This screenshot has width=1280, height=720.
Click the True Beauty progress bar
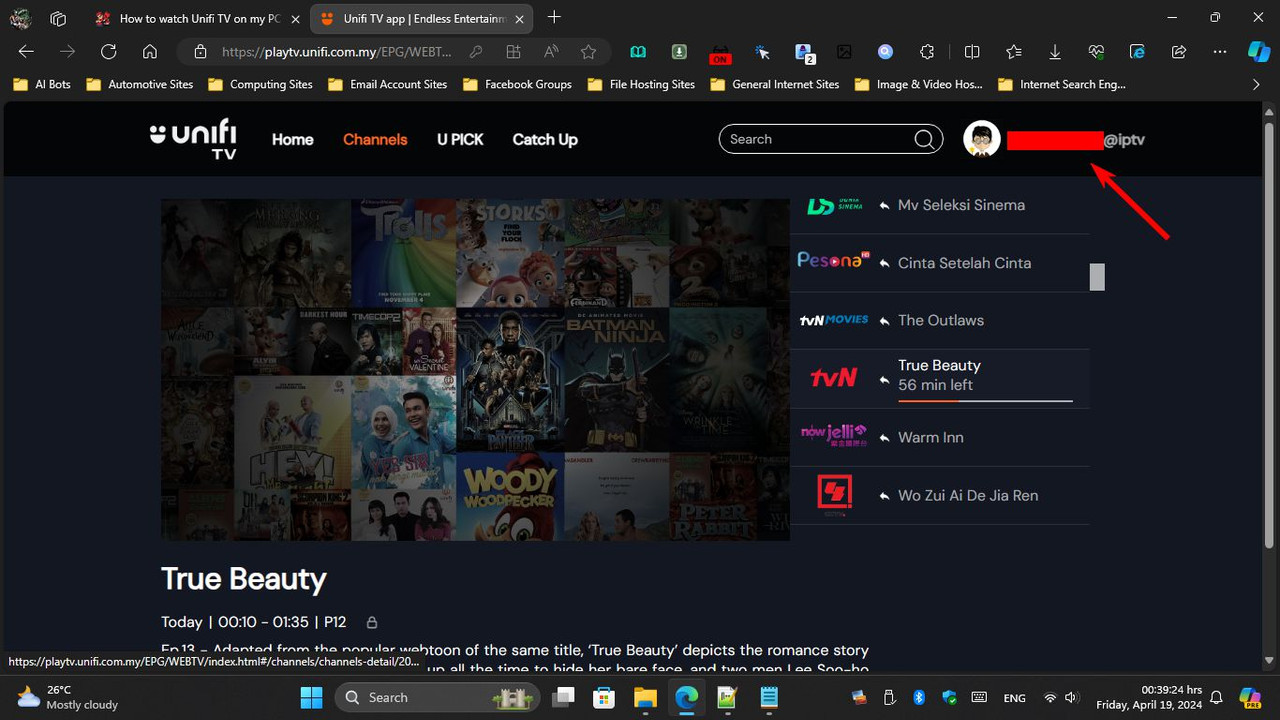(985, 400)
